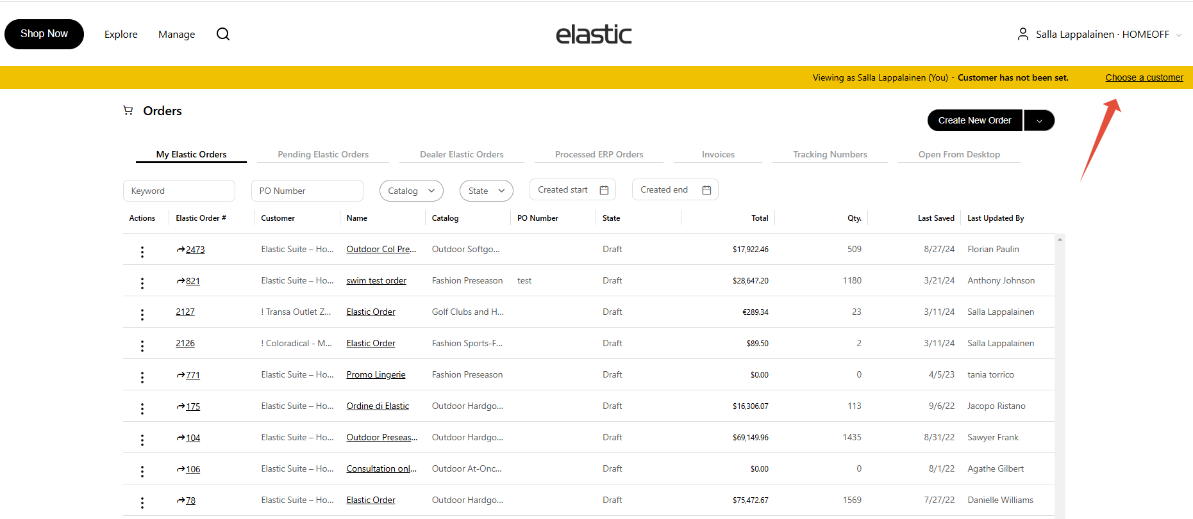Viewport: 1193px width, 519px height.
Task: Click the Total column header
Action: click(759, 218)
